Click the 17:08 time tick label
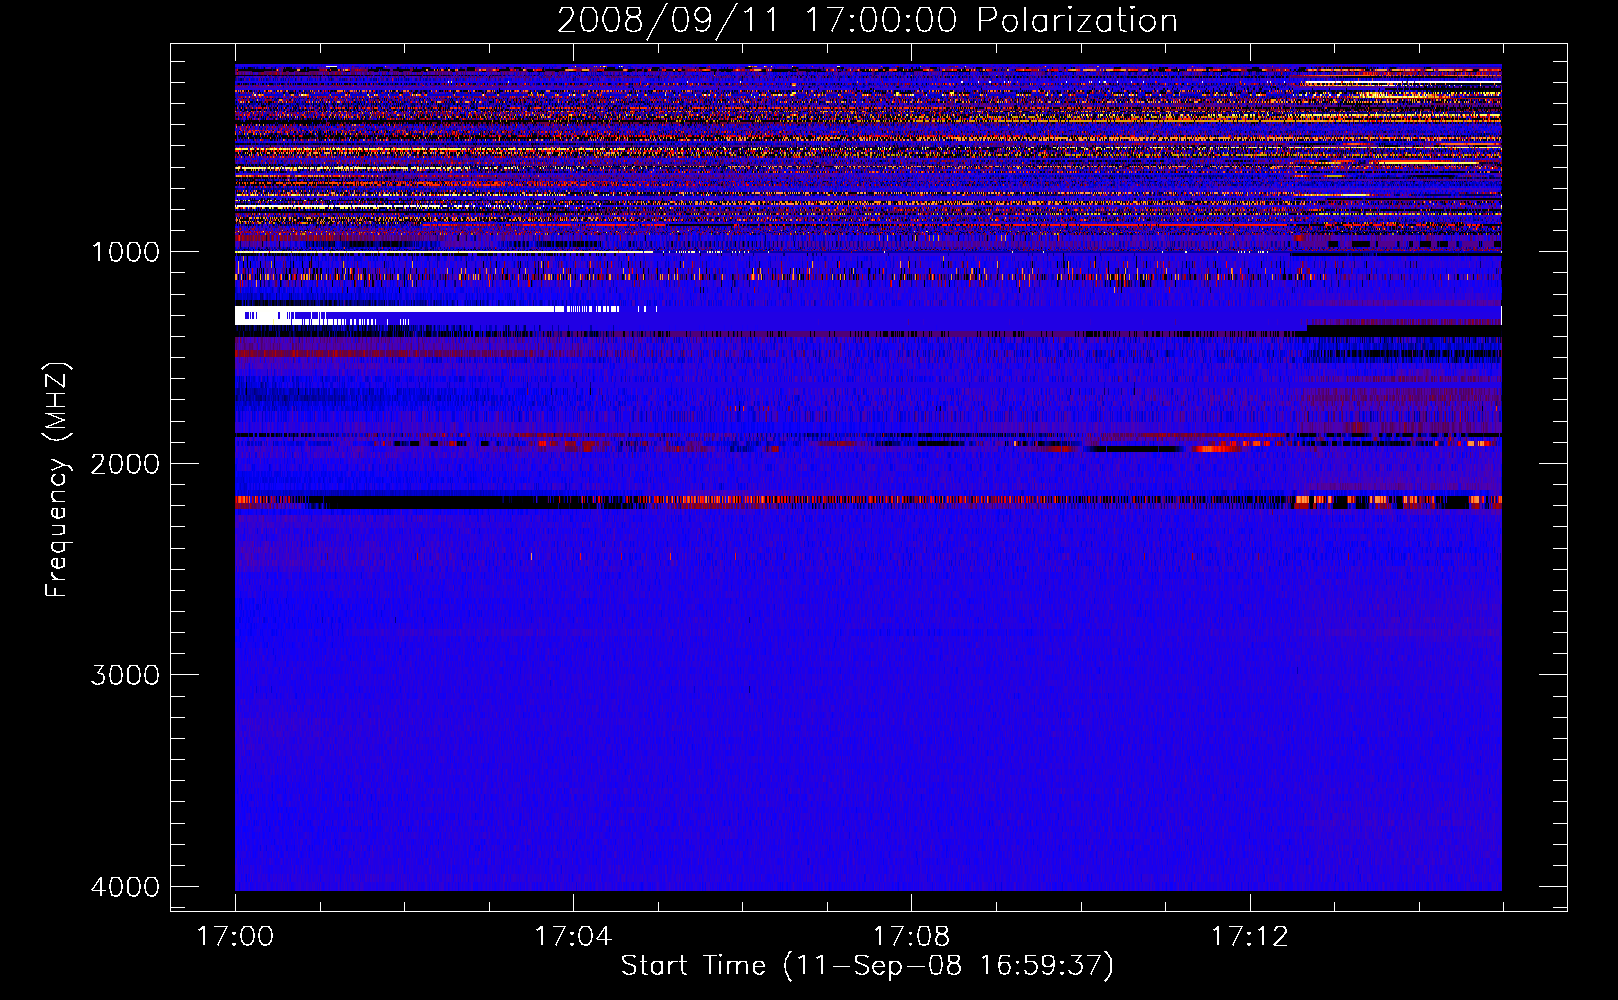Viewport: 1618px width, 1000px height. [911, 937]
